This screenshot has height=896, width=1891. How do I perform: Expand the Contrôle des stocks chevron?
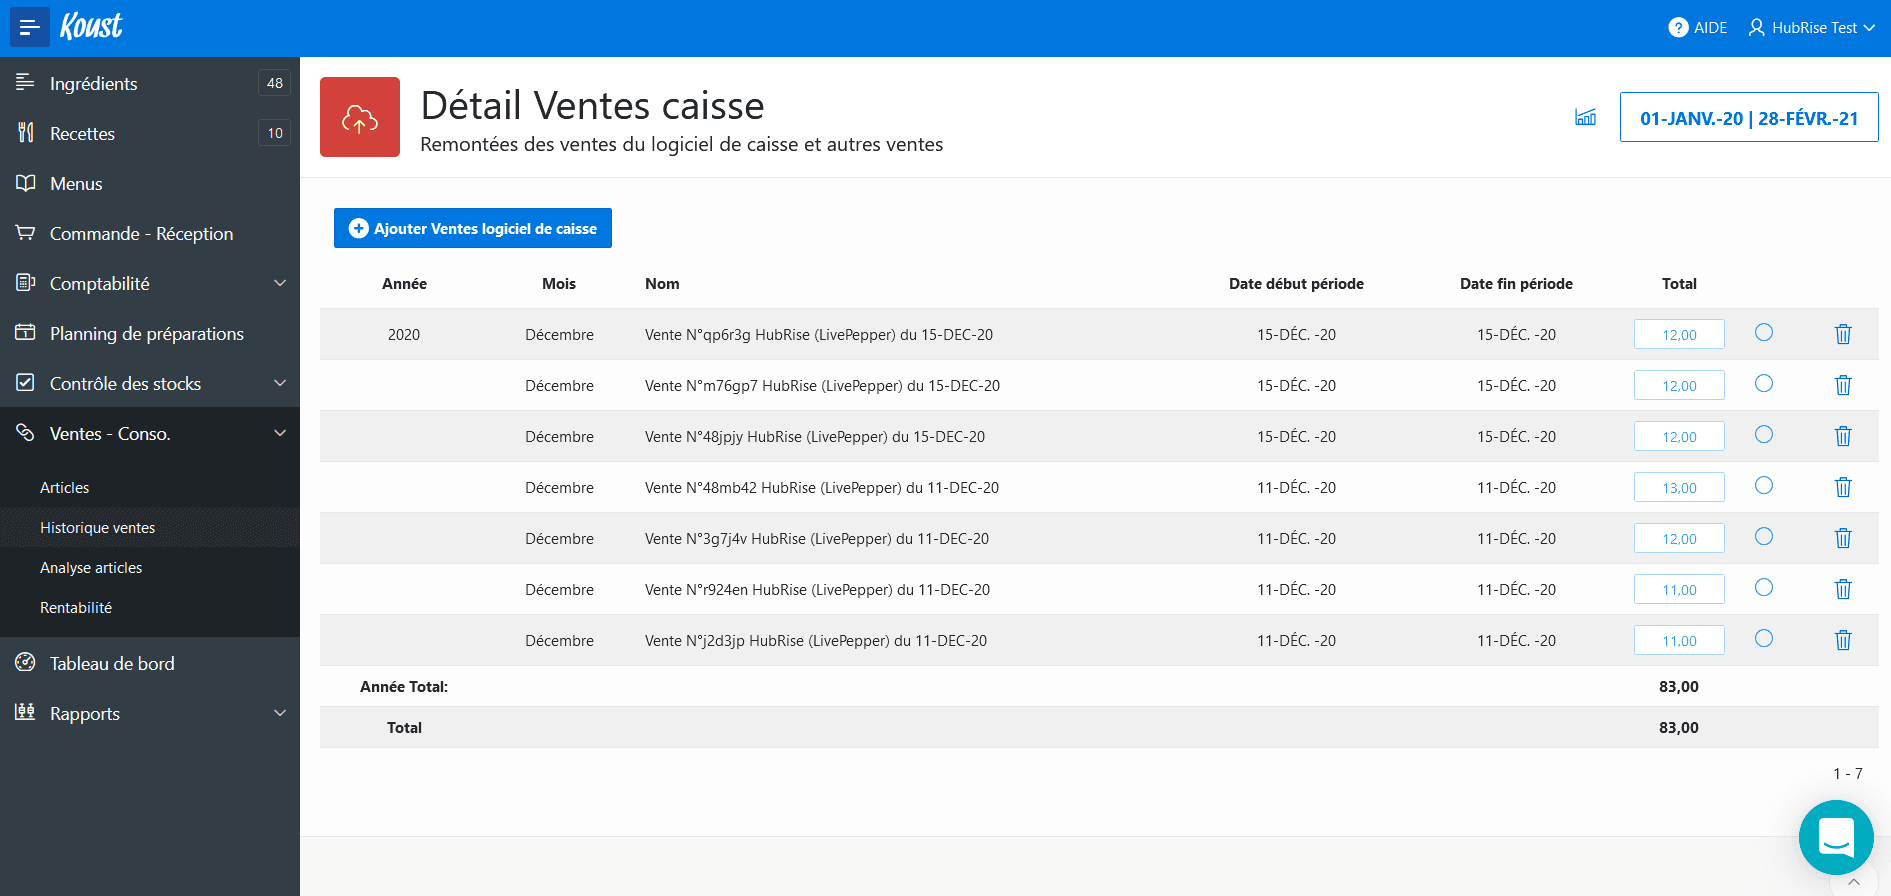280,383
